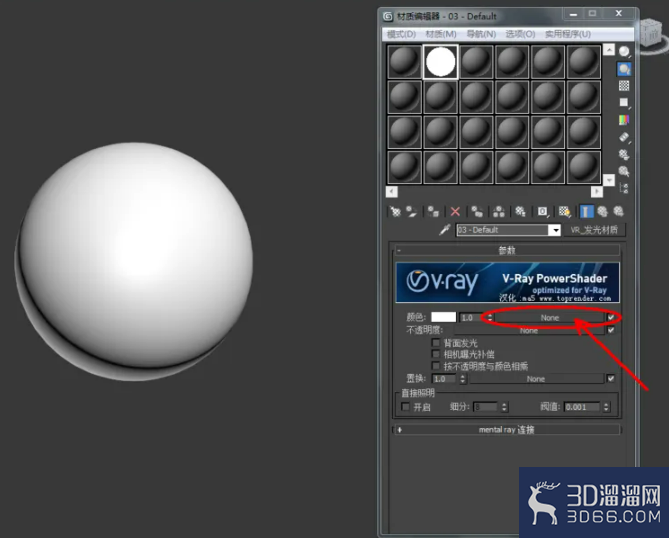
Task: Click the color multiplier 1.0 field
Action: click(472, 317)
